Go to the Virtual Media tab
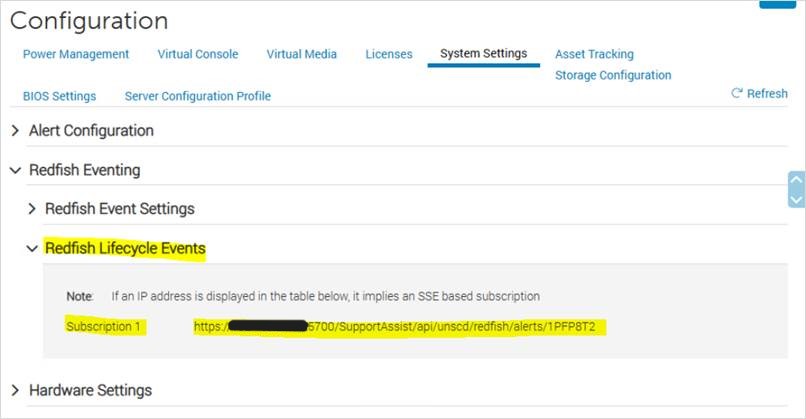Screen dimensions: 806x419 pos(301,54)
